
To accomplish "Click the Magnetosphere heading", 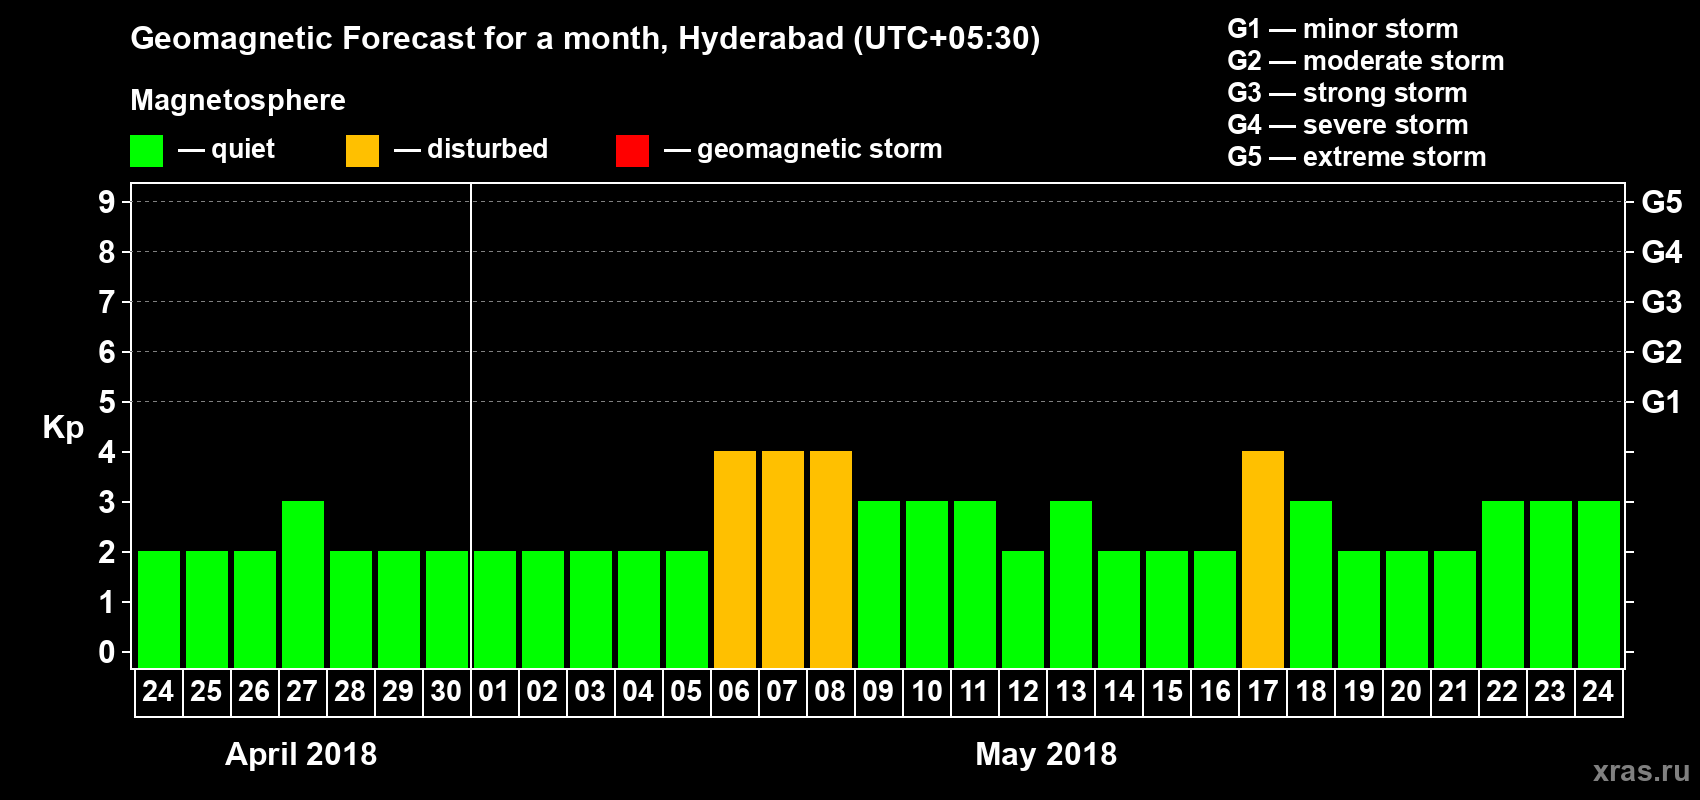I will pos(238,100).
